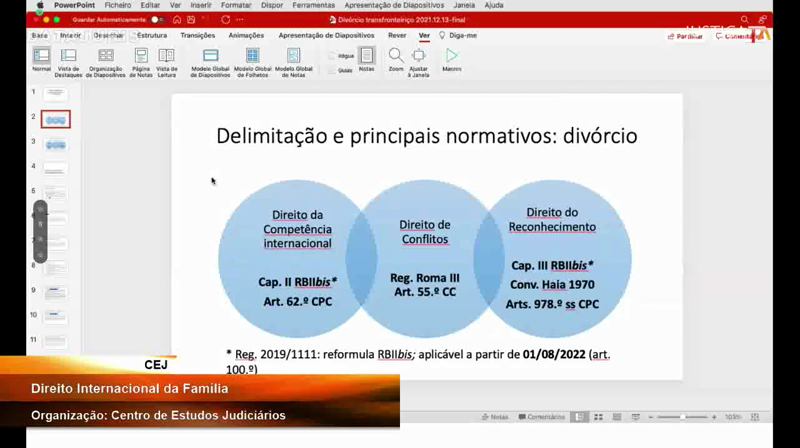Select slide 3 thumbnail in panel
Viewport: 800px width, 448px height.
tap(56, 144)
